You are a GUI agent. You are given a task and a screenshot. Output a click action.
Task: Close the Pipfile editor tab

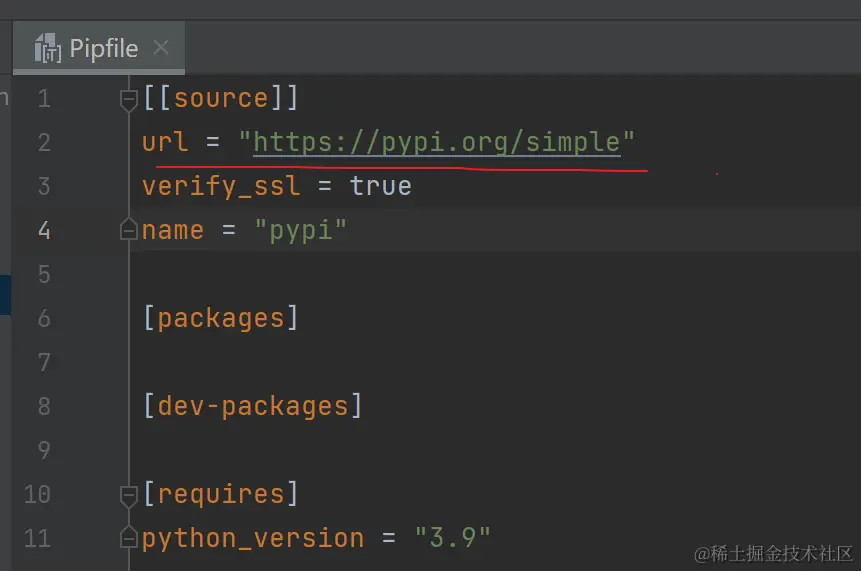161,47
